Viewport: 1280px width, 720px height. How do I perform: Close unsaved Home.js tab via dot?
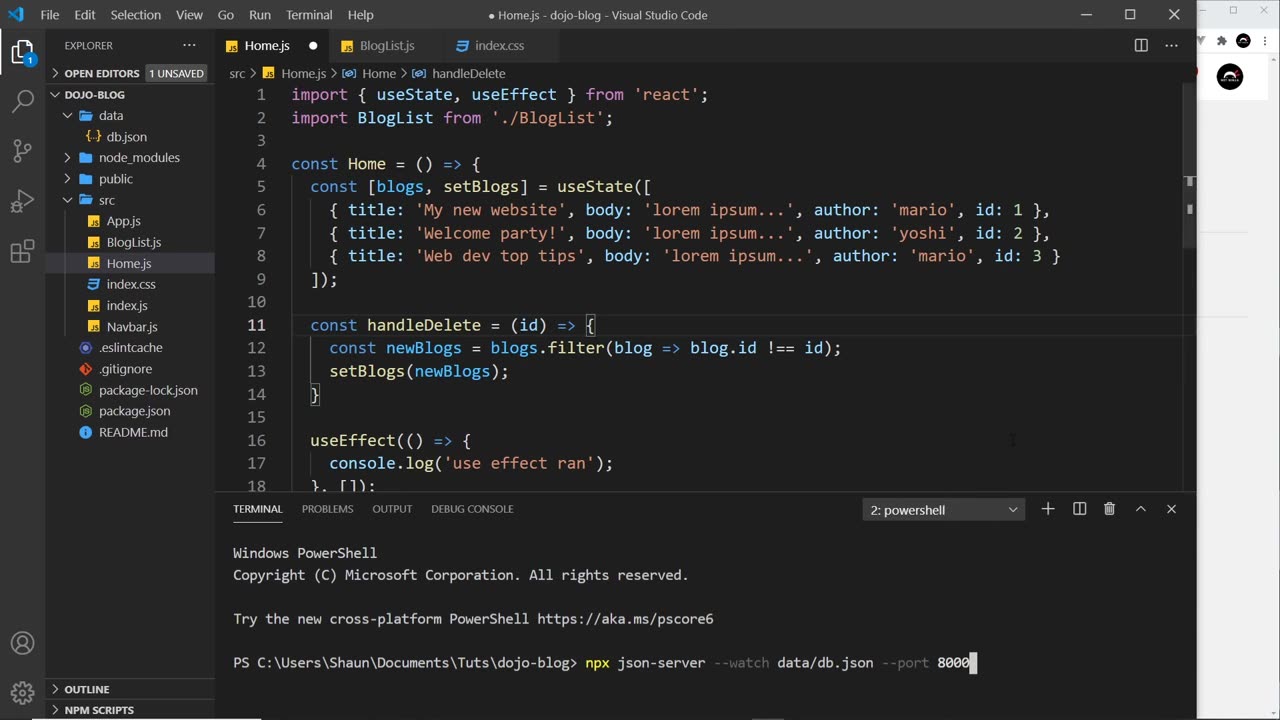click(313, 46)
